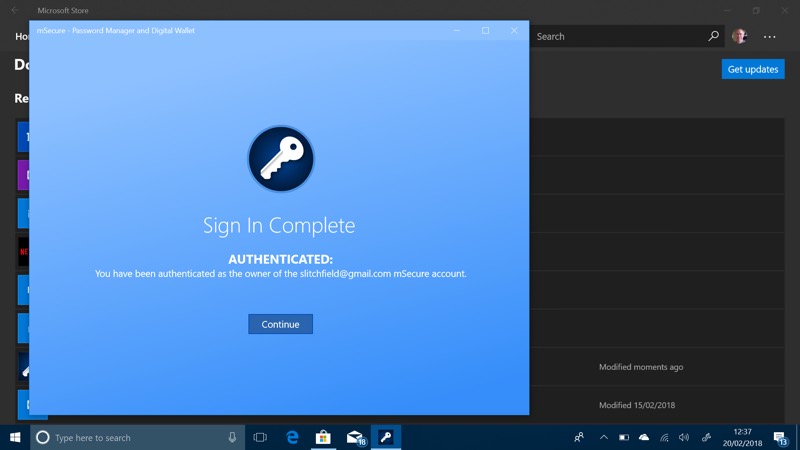Open the Microsoft Store user profile picture

point(739,36)
